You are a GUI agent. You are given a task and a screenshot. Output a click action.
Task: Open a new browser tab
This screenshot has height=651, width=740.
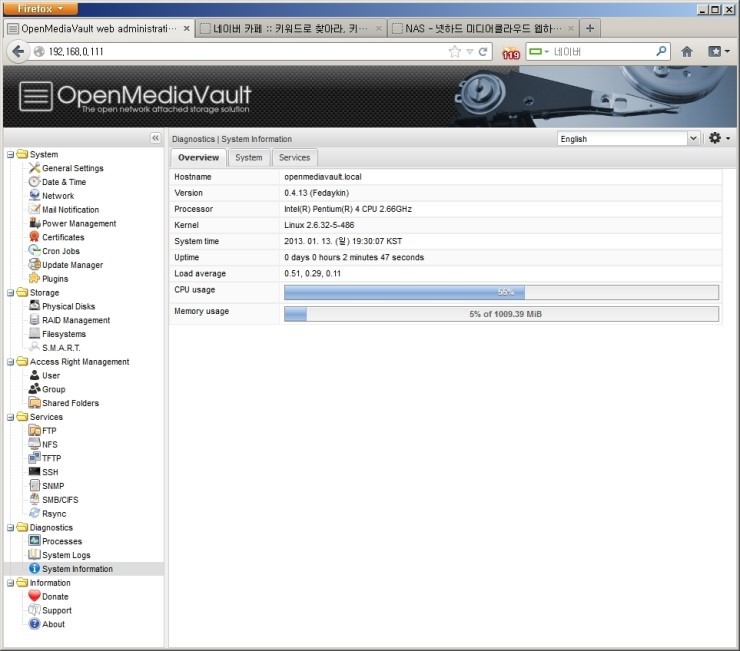(590, 28)
